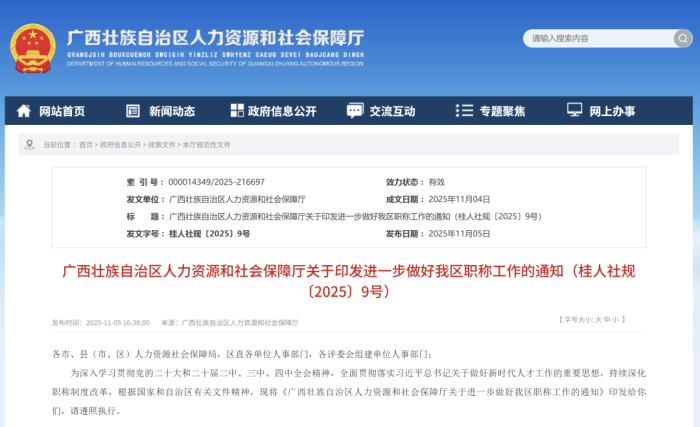Click the news icon beside 新闻动态
Screen dimensions: 700x427
point(133,111)
